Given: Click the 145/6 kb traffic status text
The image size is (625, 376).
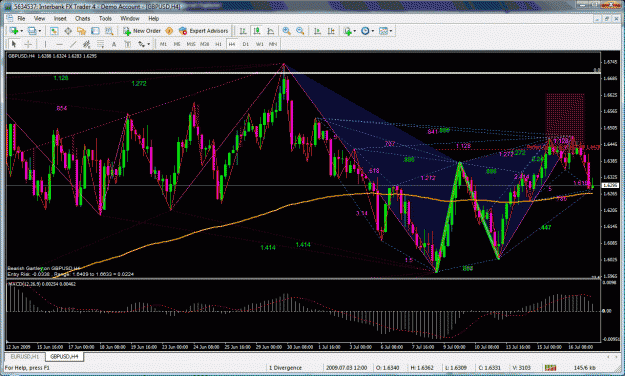Looking at the screenshot, I should tap(585, 368).
